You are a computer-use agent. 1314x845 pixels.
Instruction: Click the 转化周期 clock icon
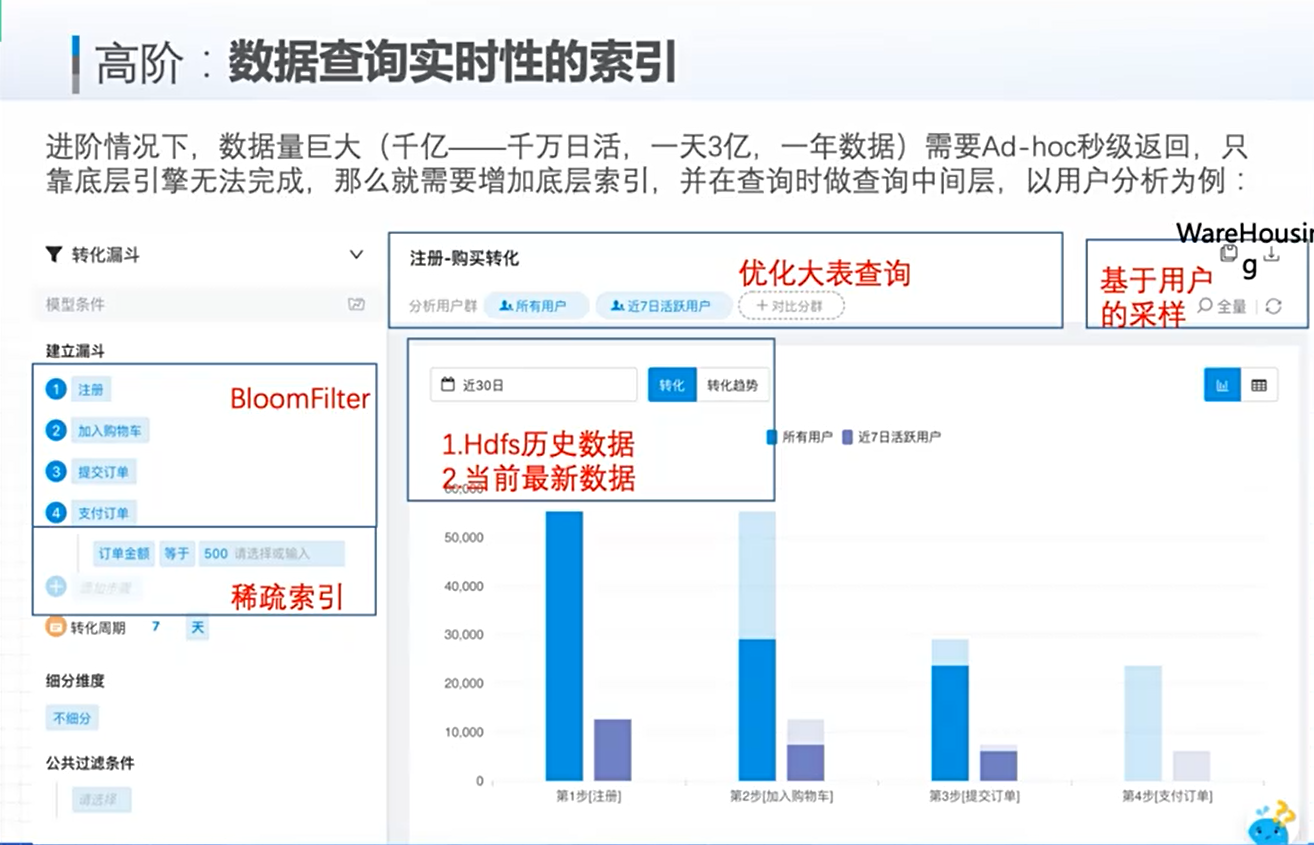pos(56,628)
